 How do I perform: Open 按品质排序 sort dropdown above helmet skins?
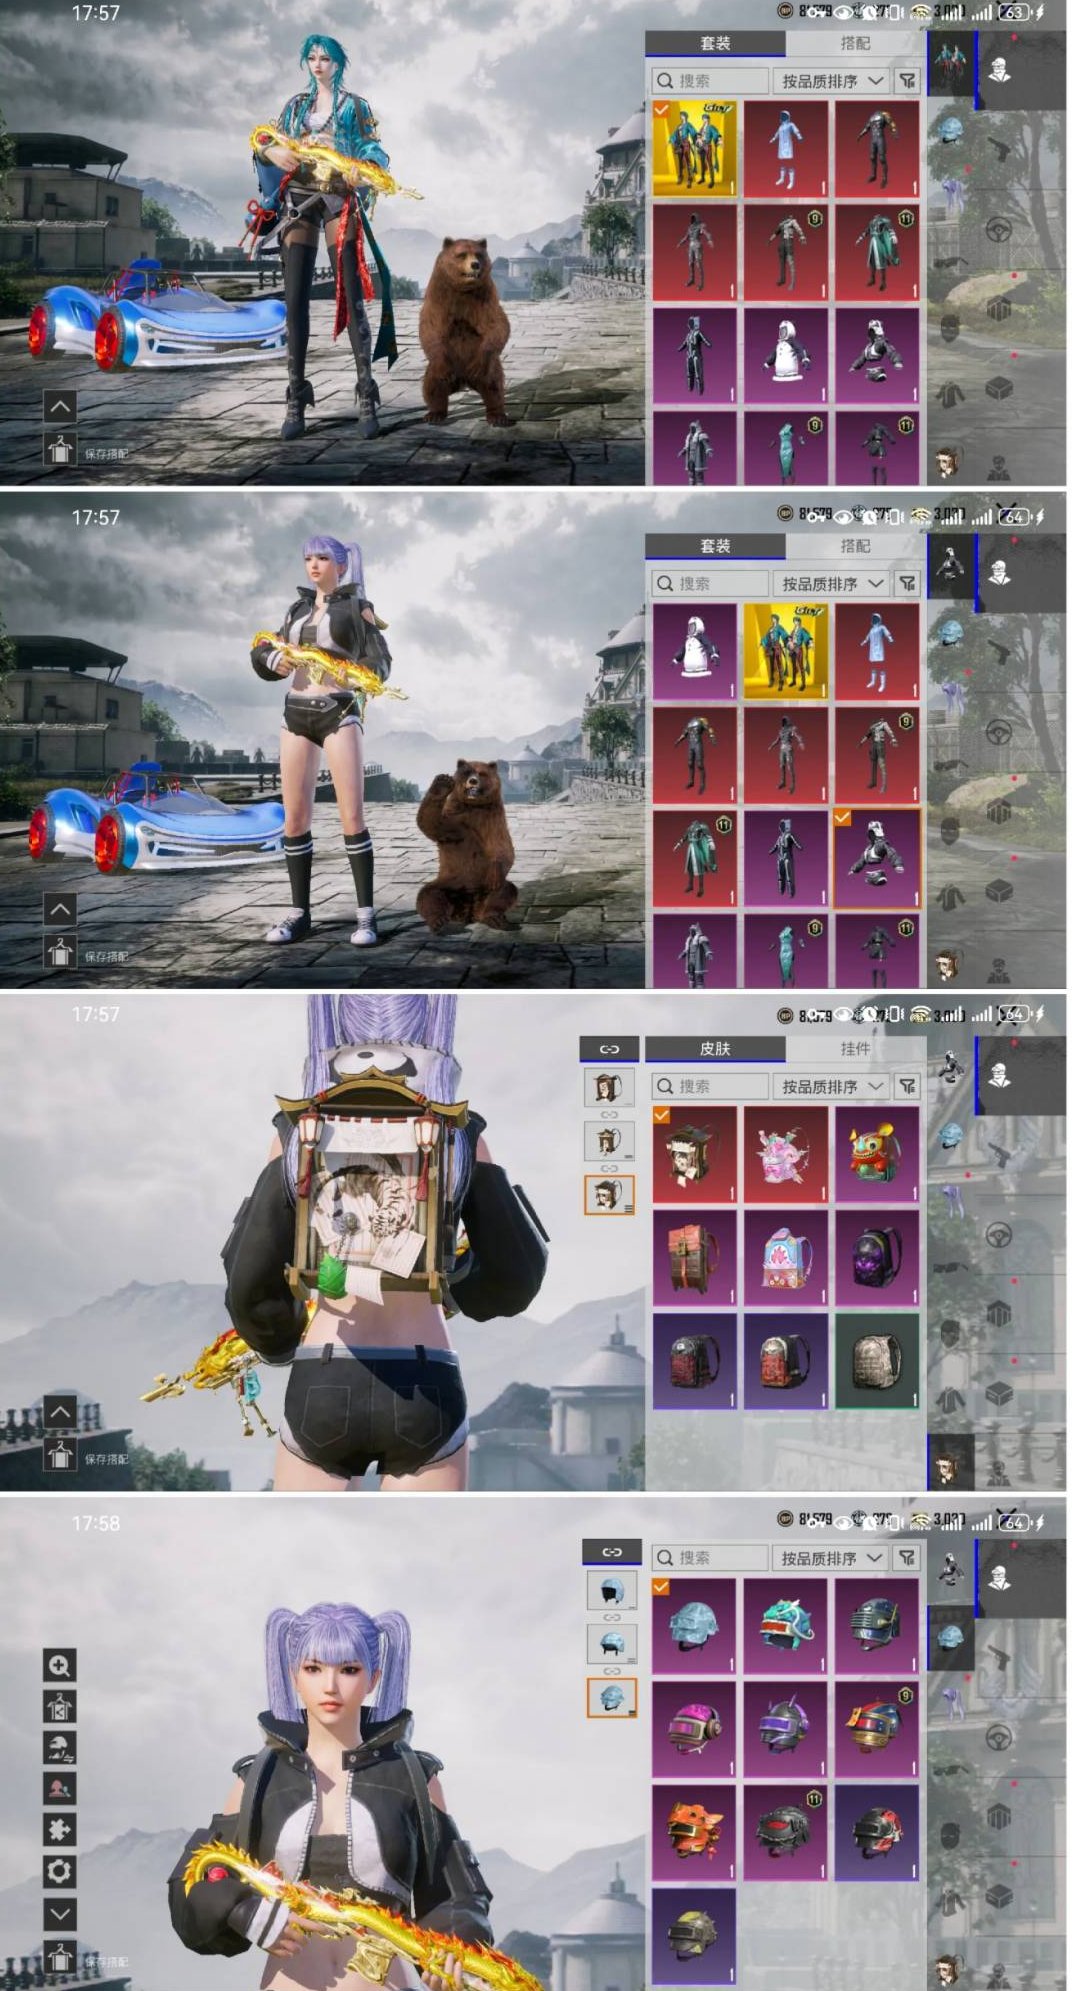click(x=831, y=1558)
